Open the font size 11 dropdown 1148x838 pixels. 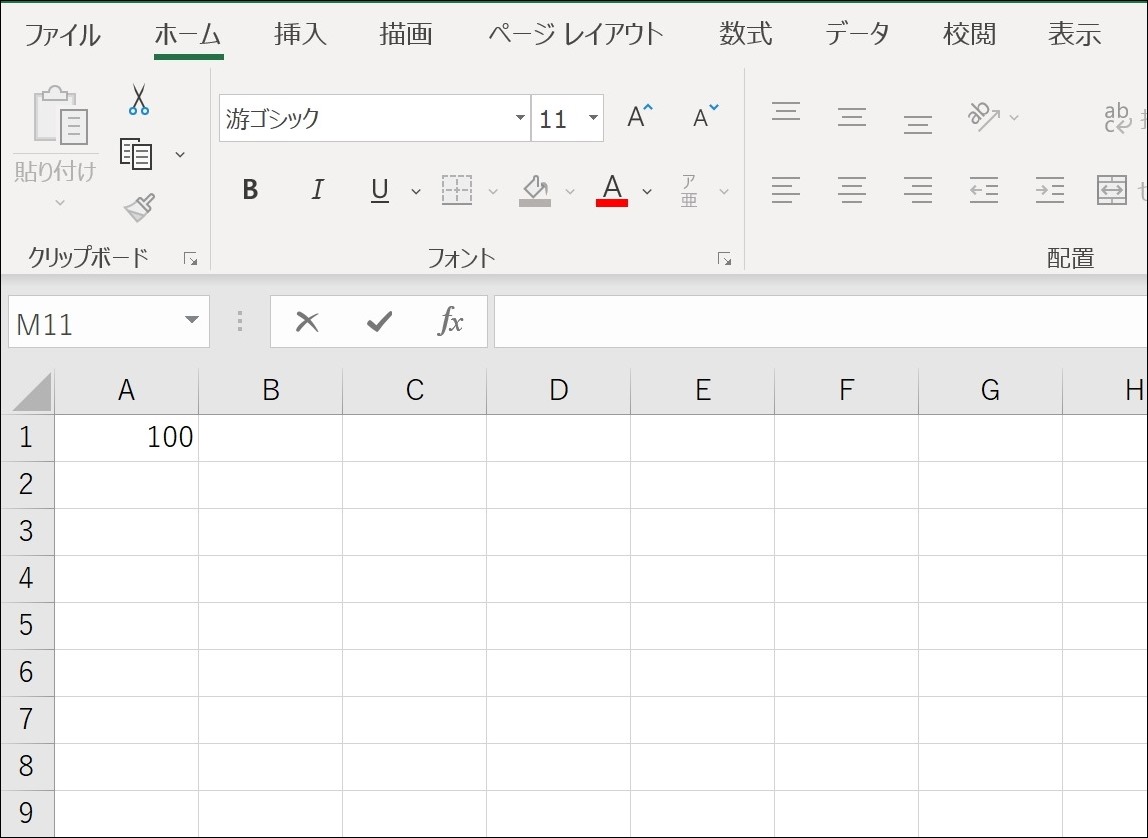pyautogui.click(x=594, y=118)
